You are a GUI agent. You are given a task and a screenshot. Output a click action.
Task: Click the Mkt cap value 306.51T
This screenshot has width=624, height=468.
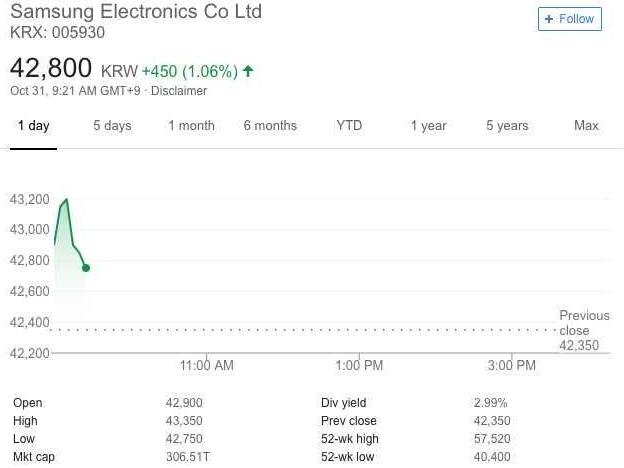[187, 457]
